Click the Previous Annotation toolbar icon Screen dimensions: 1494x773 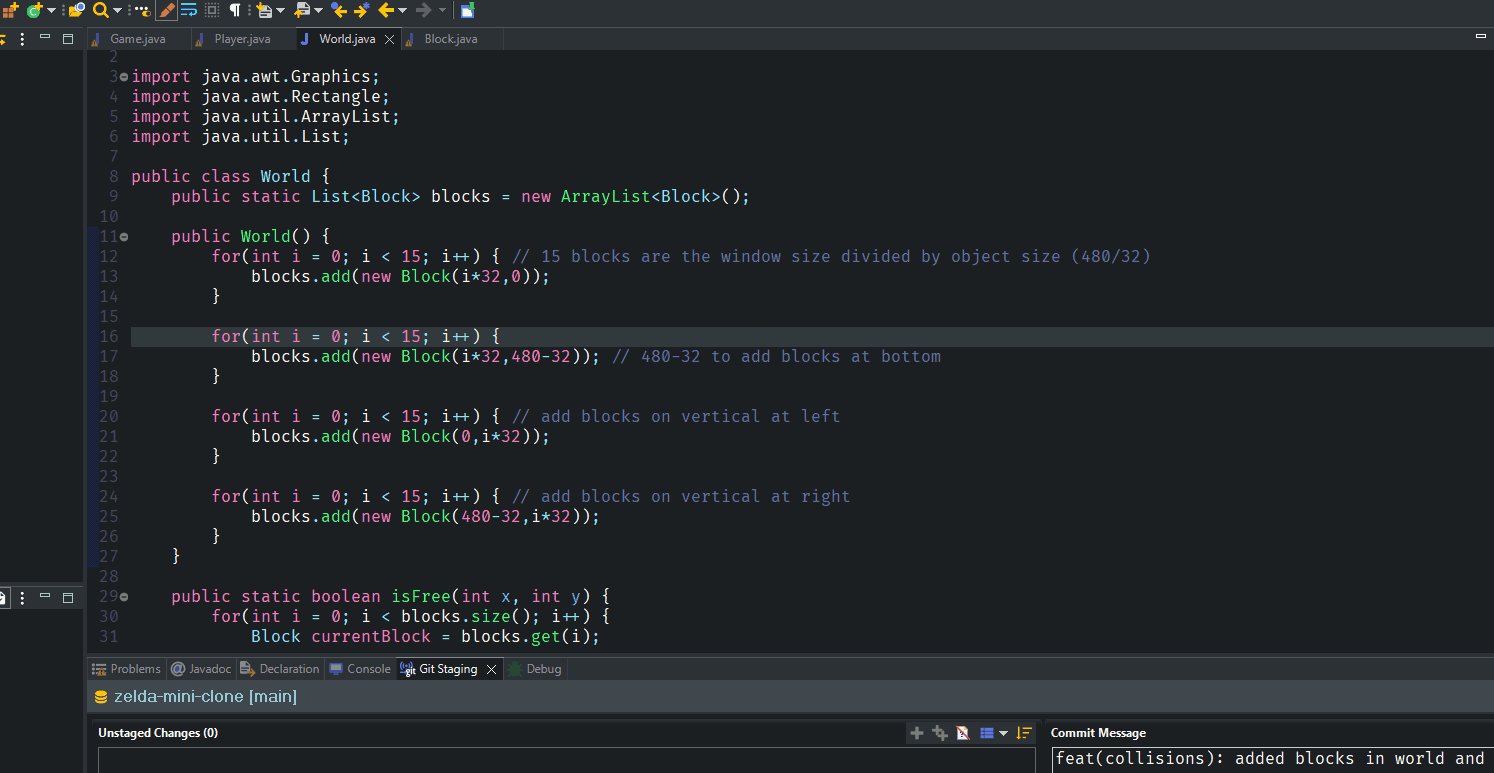[x=302, y=10]
